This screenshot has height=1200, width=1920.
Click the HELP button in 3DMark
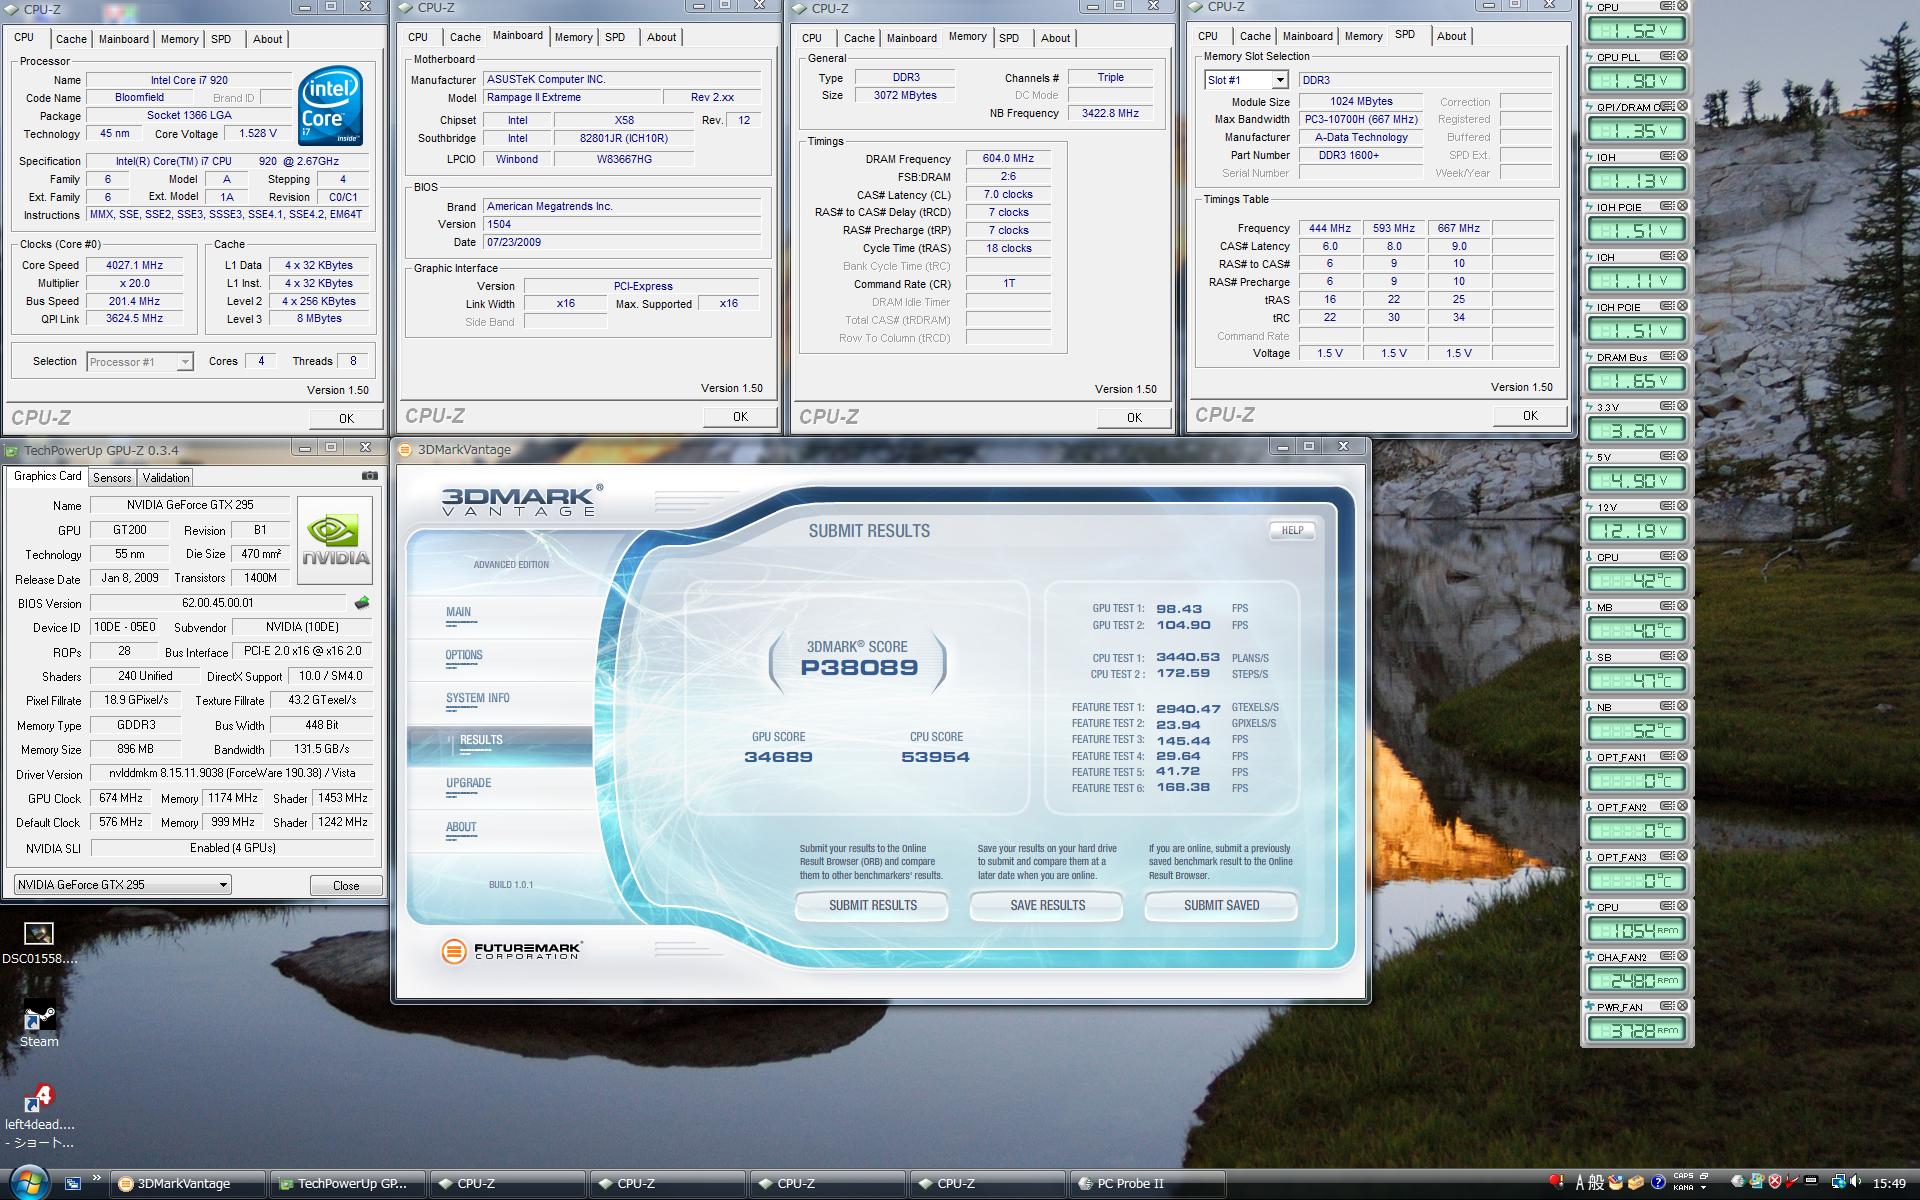pos(1292,531)
